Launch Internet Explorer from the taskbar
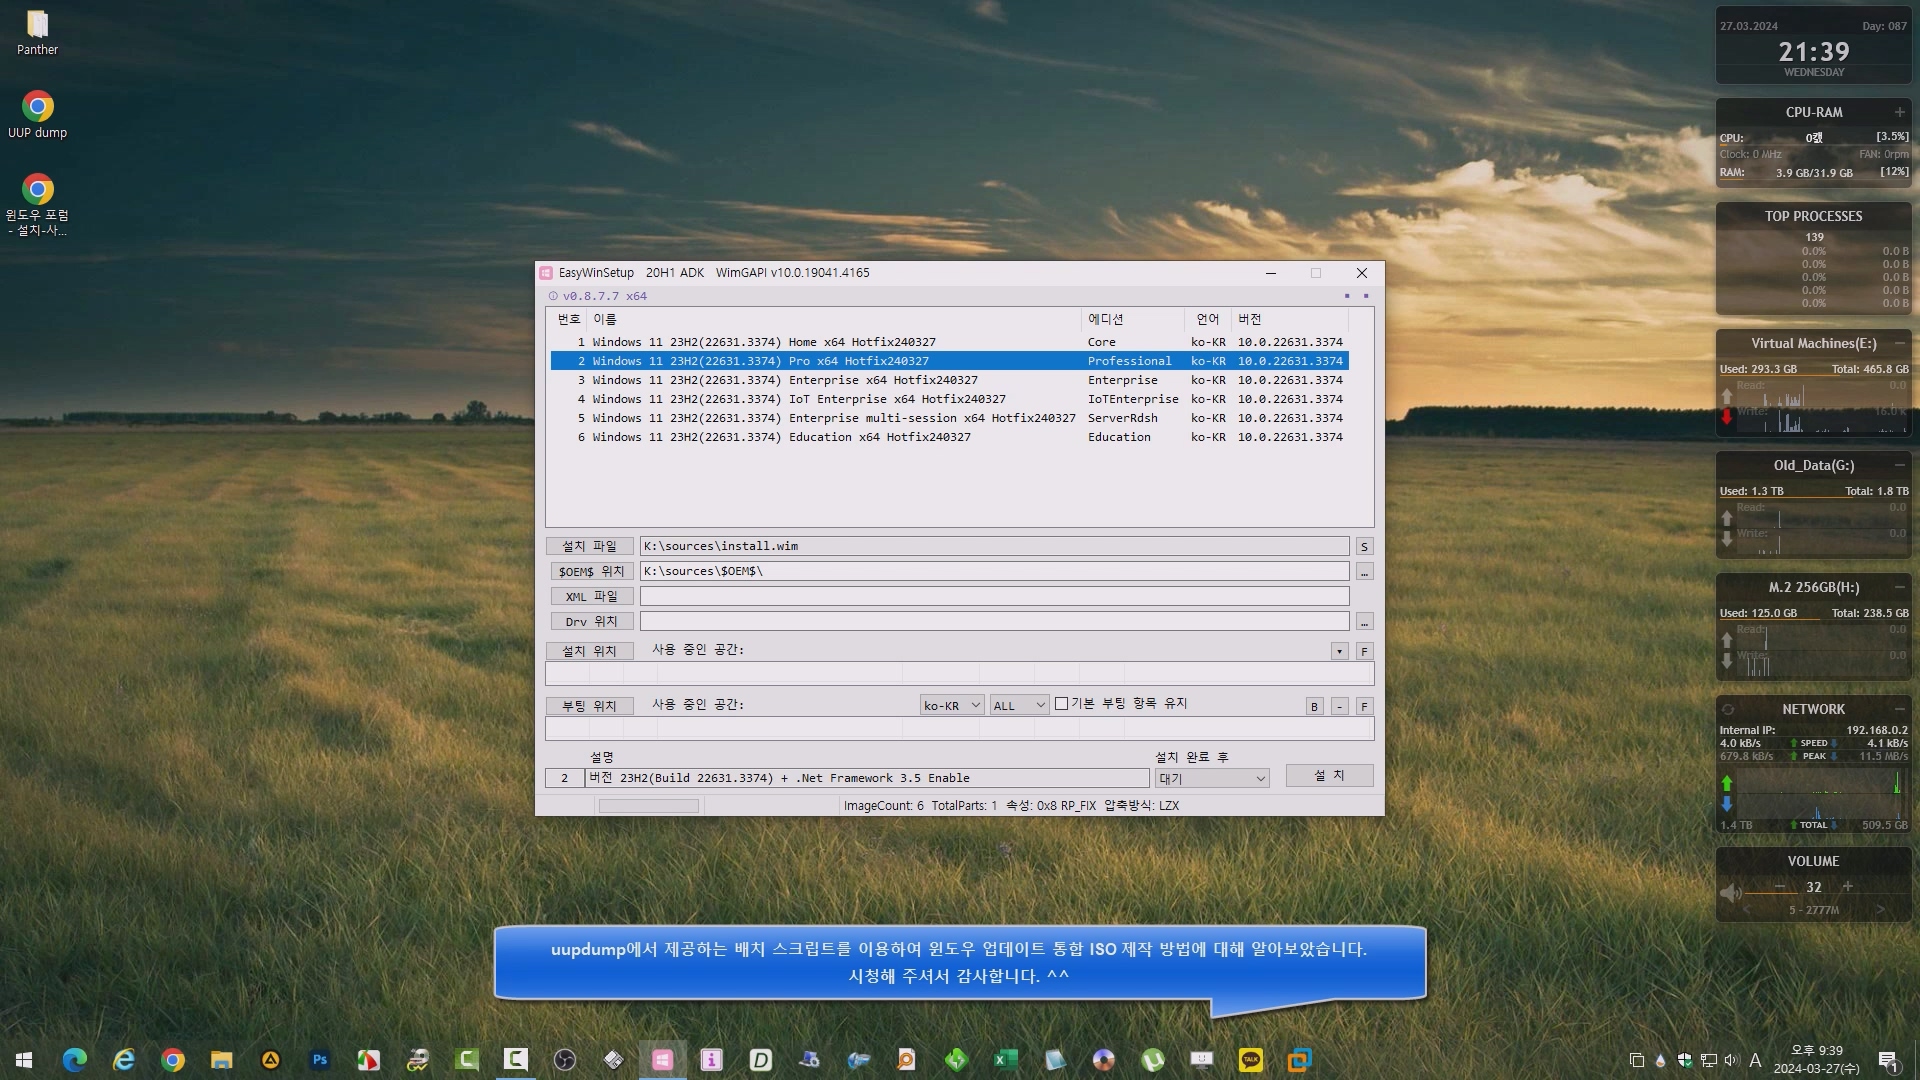Screen dimensions: 1920x1080 coord(124,1060)
